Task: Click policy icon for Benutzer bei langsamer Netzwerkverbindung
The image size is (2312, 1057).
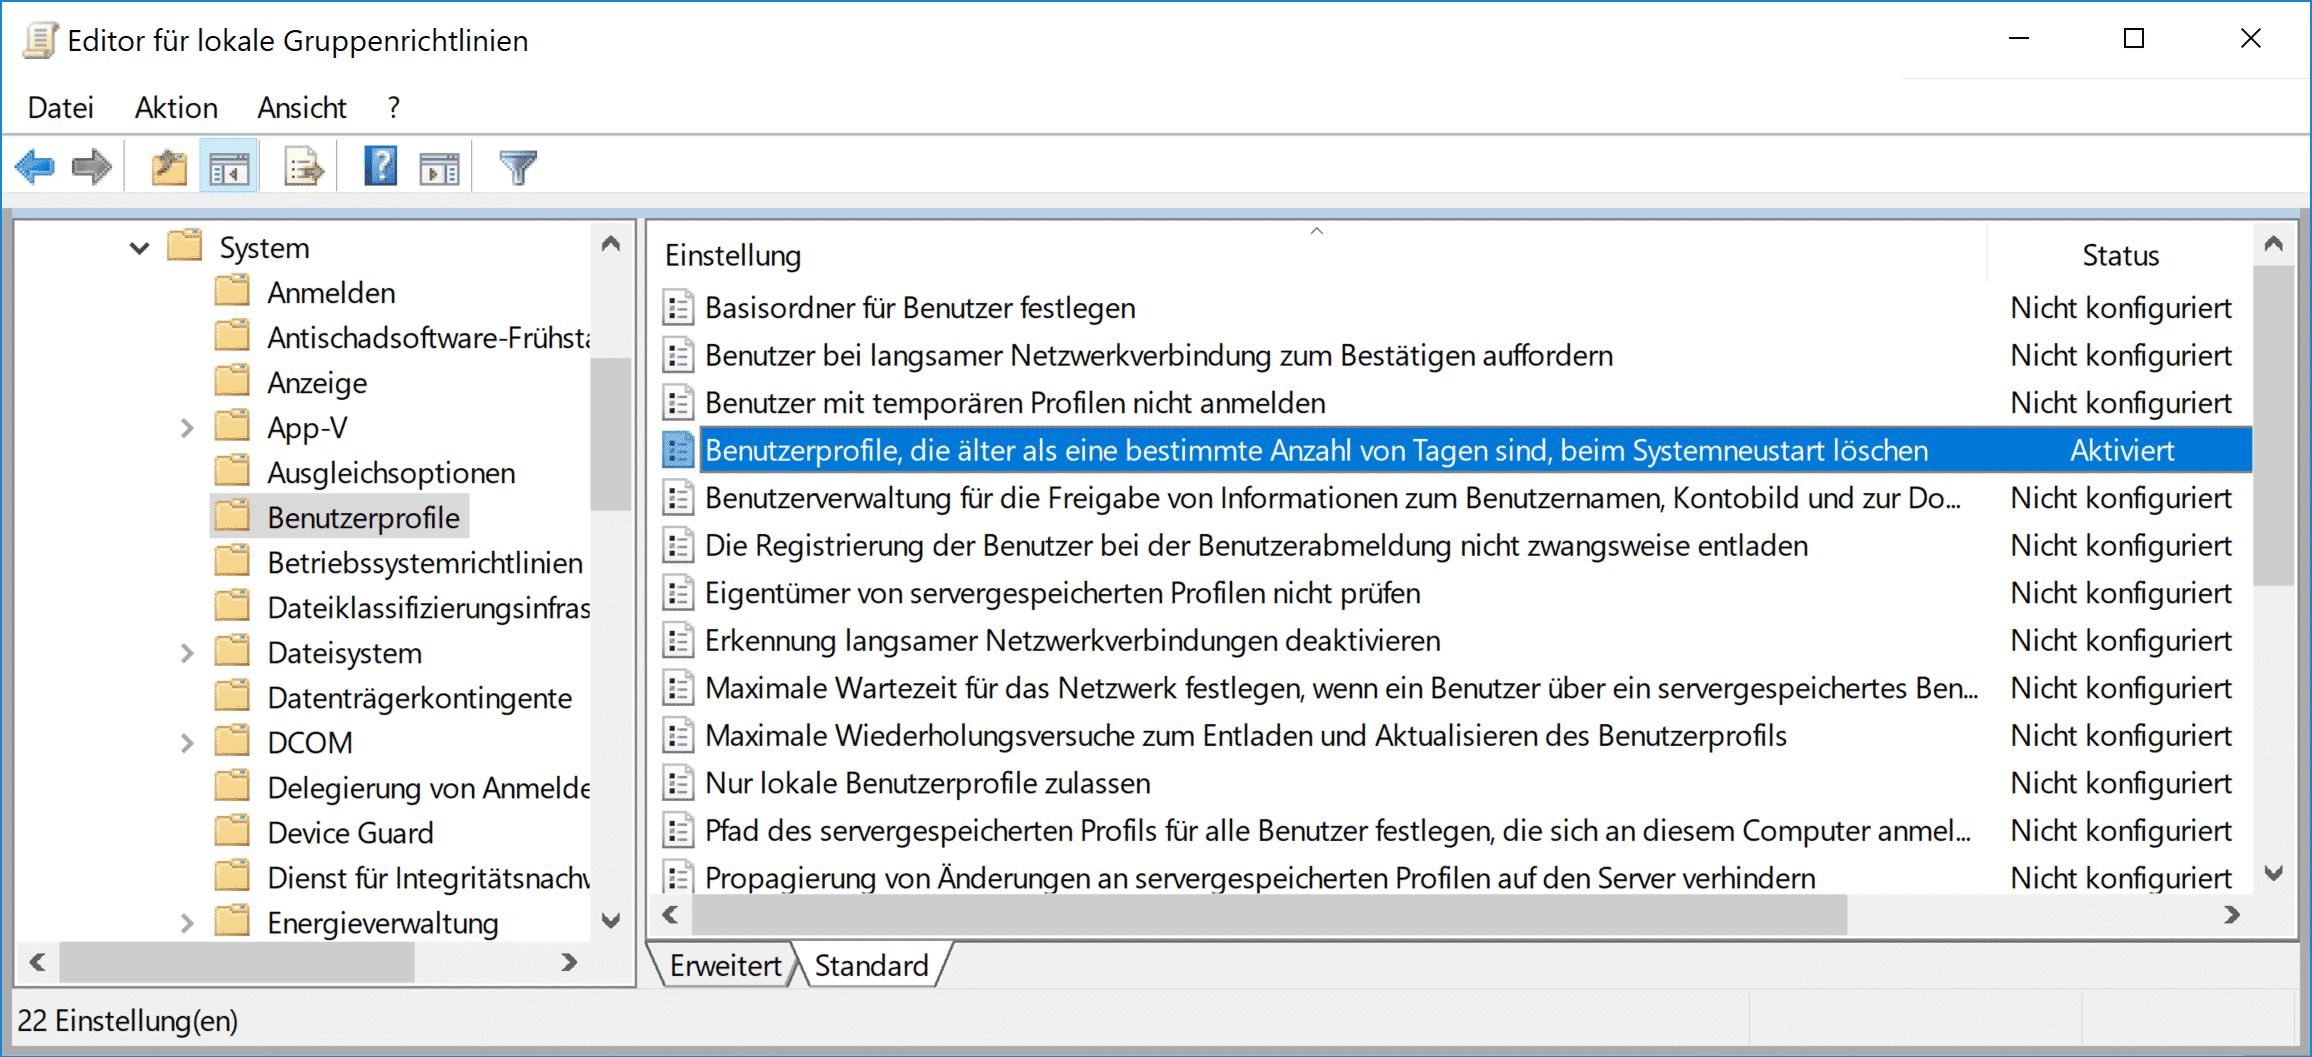Action: click(x=678, y=356)
